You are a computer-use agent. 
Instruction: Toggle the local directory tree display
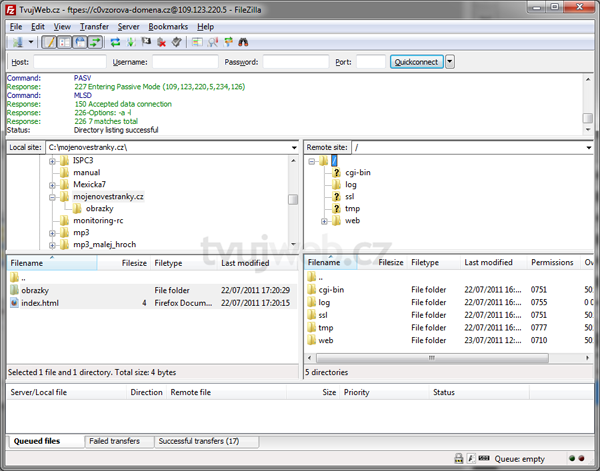[64, 42]
